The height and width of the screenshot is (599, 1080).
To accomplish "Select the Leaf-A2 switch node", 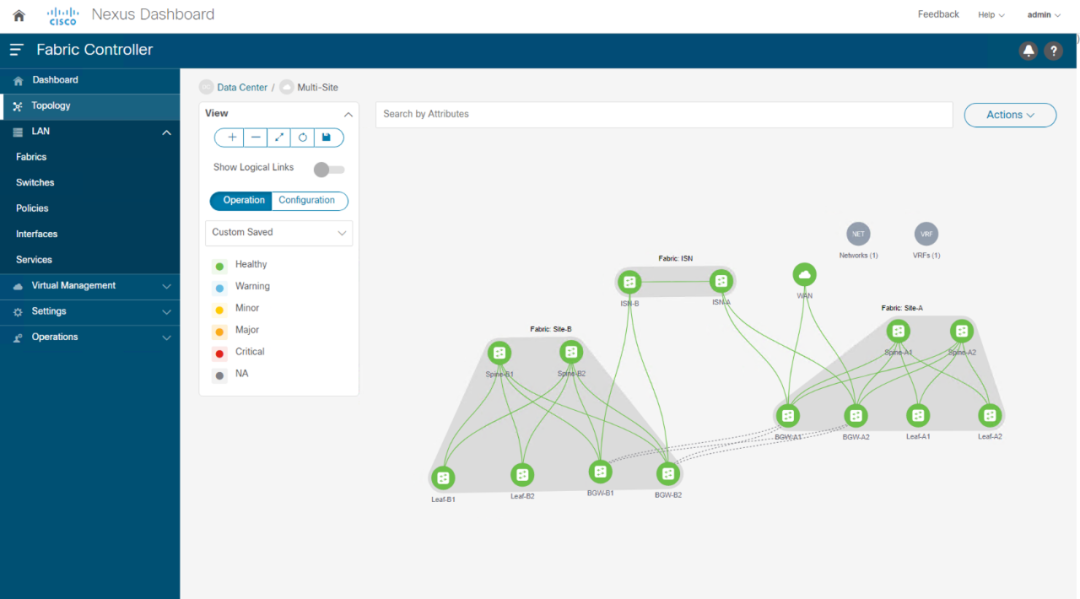I will [990, 415].
